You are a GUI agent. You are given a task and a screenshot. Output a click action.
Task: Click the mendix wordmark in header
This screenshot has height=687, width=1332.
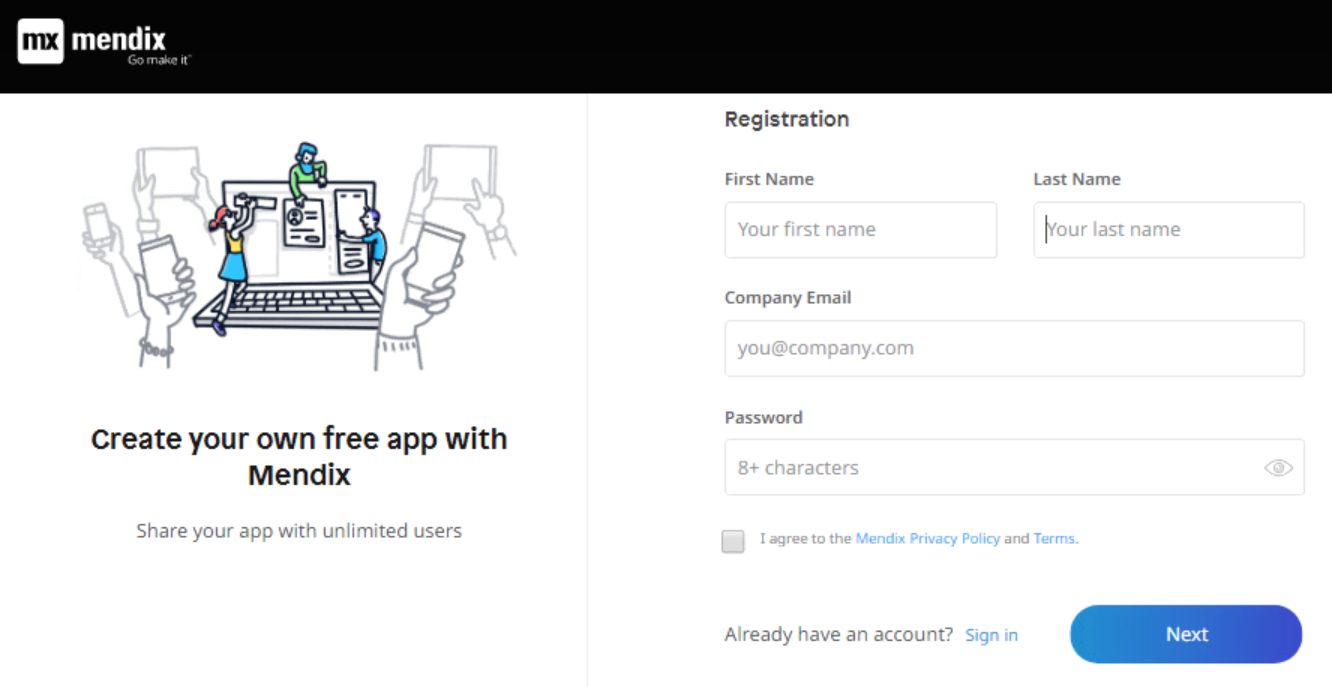pyautogui.click(x=120, y=39)
